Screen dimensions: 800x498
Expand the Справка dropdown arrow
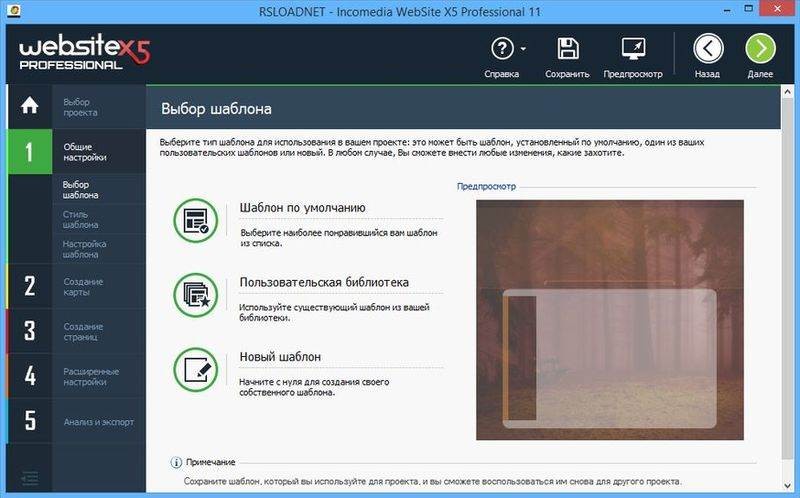pos(523,49)
